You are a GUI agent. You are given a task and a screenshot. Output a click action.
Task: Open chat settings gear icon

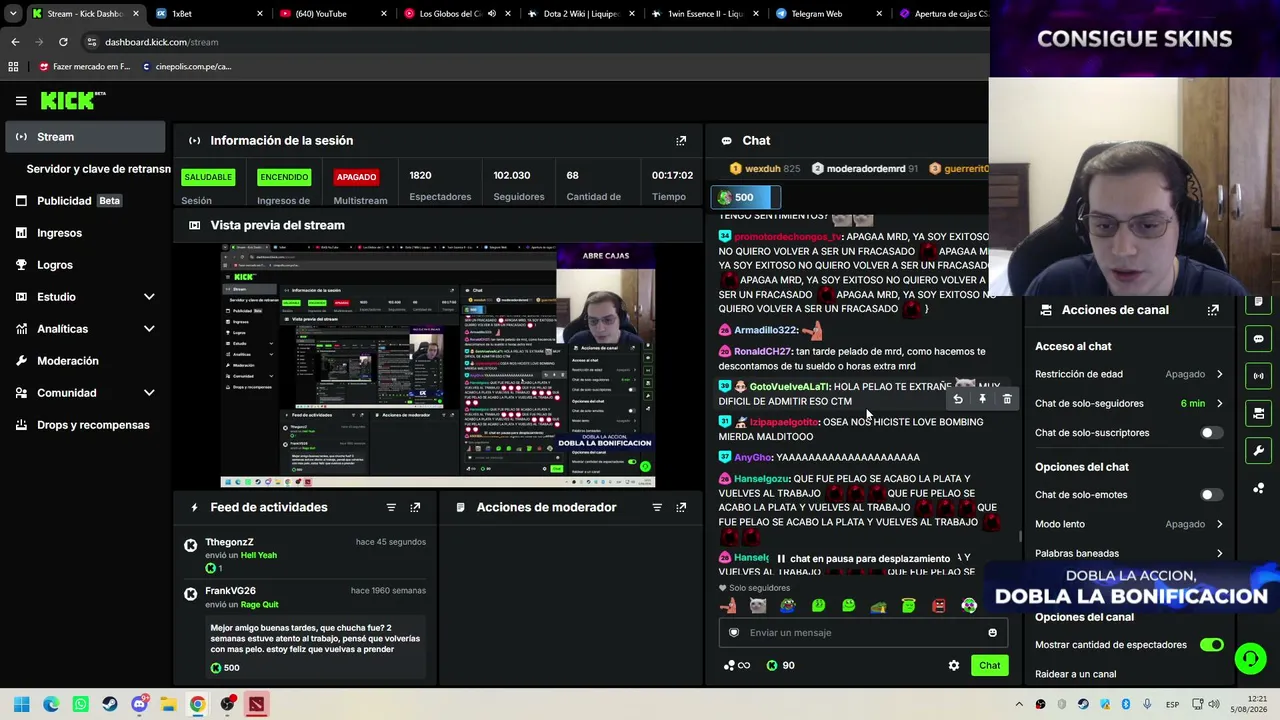point(954,665)
